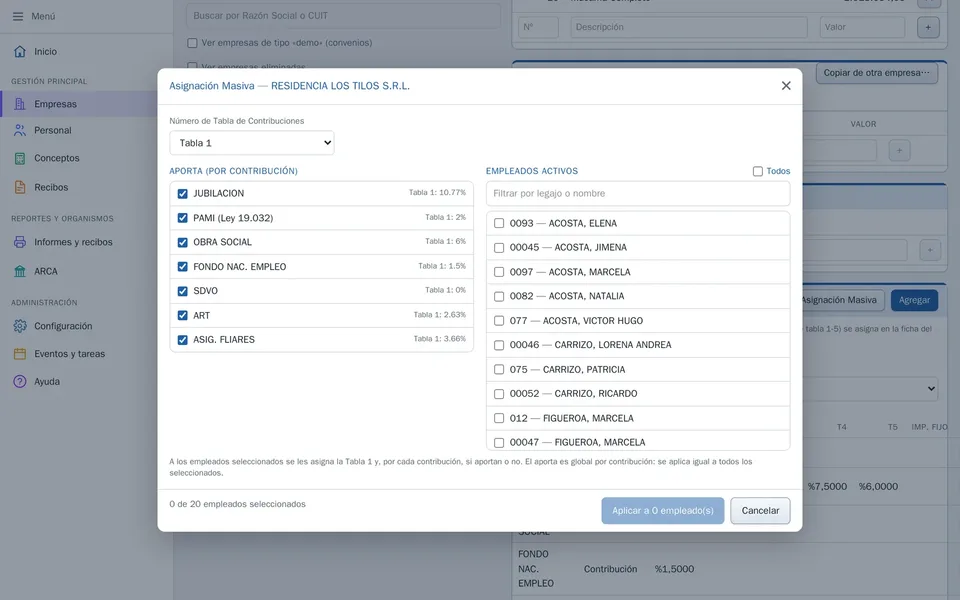Select employee 0097 ACOSTA, MARCELA
The height and width of the screenshot is (600, 960).
tap(499, 272)
